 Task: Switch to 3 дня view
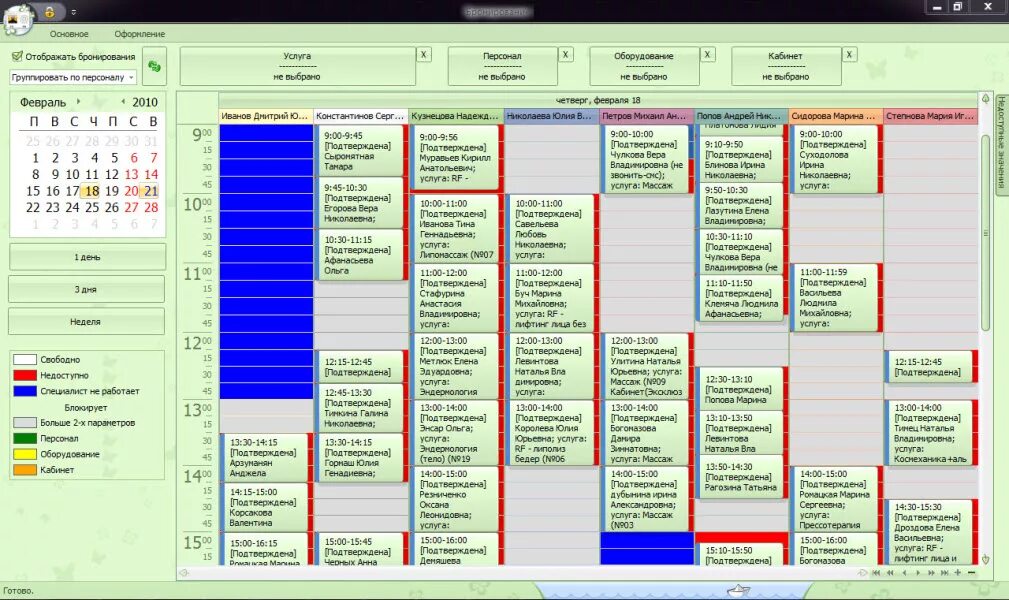tap(87, 289)
